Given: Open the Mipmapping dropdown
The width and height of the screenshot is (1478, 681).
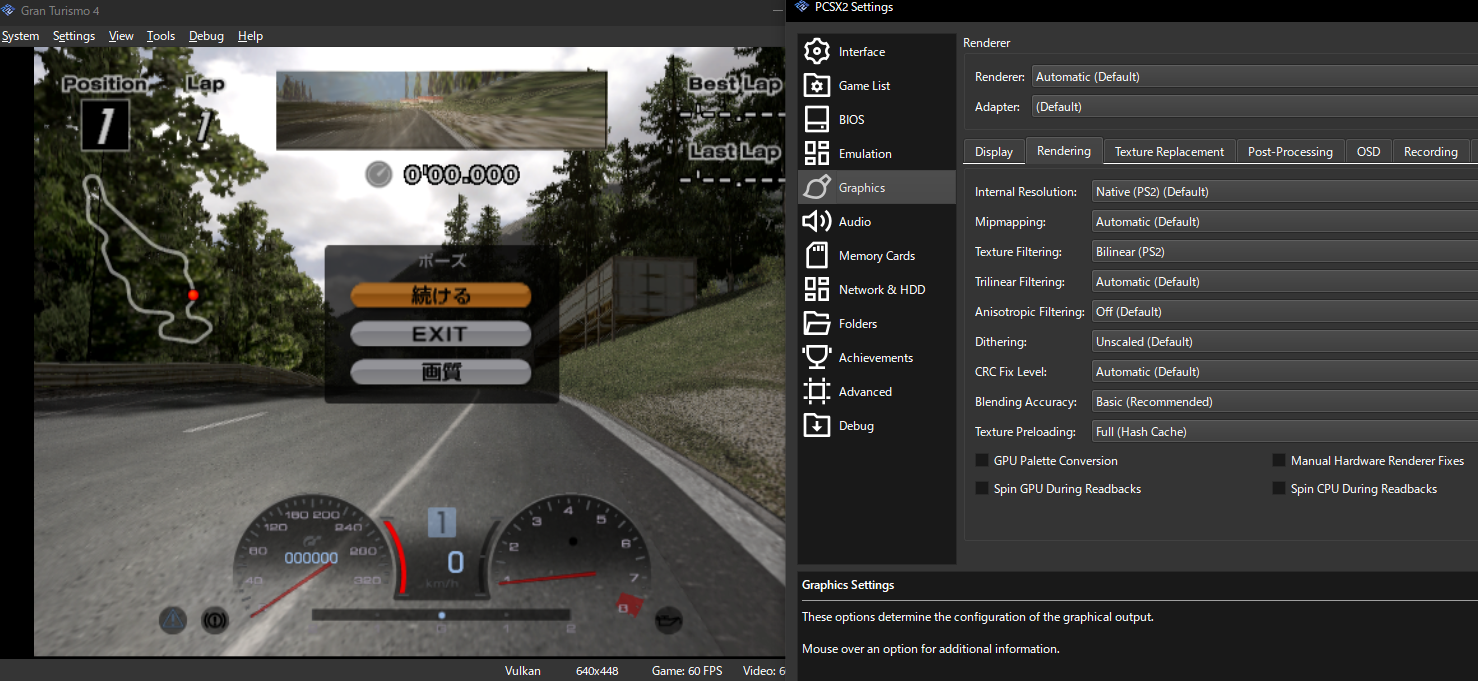Looking at the screenshot, I should tap(1284, 222).
